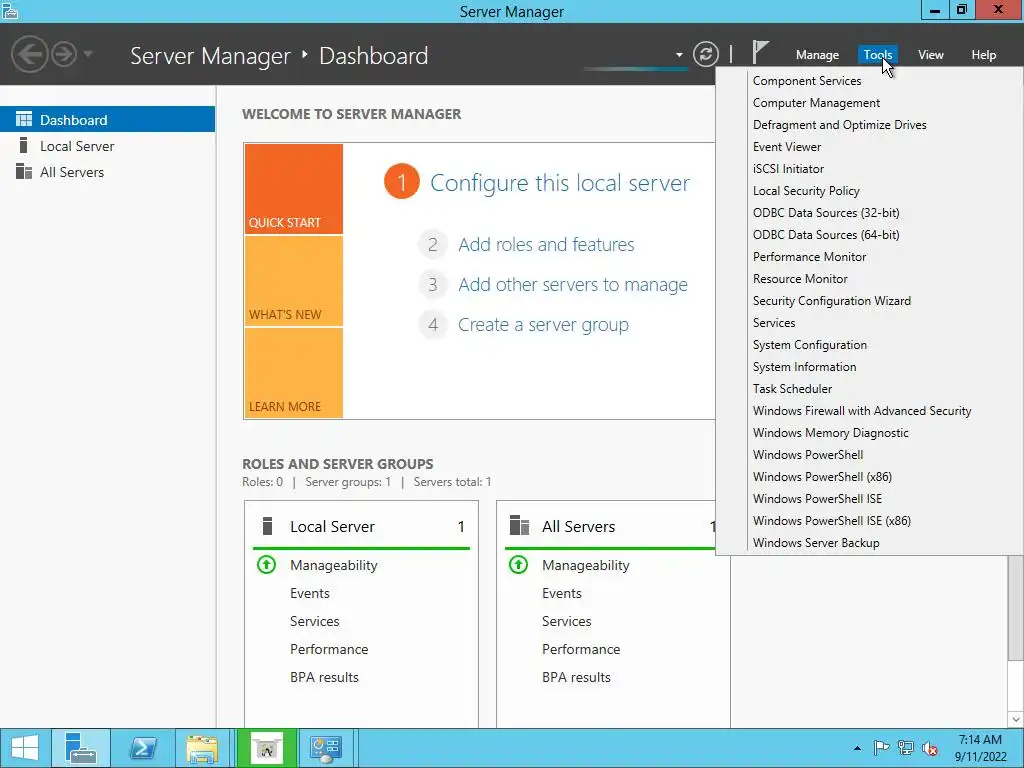The width and height of the screenshot is (1024, 768).
Task: Click the Dashboard grid icon
Action: (24, 119)
